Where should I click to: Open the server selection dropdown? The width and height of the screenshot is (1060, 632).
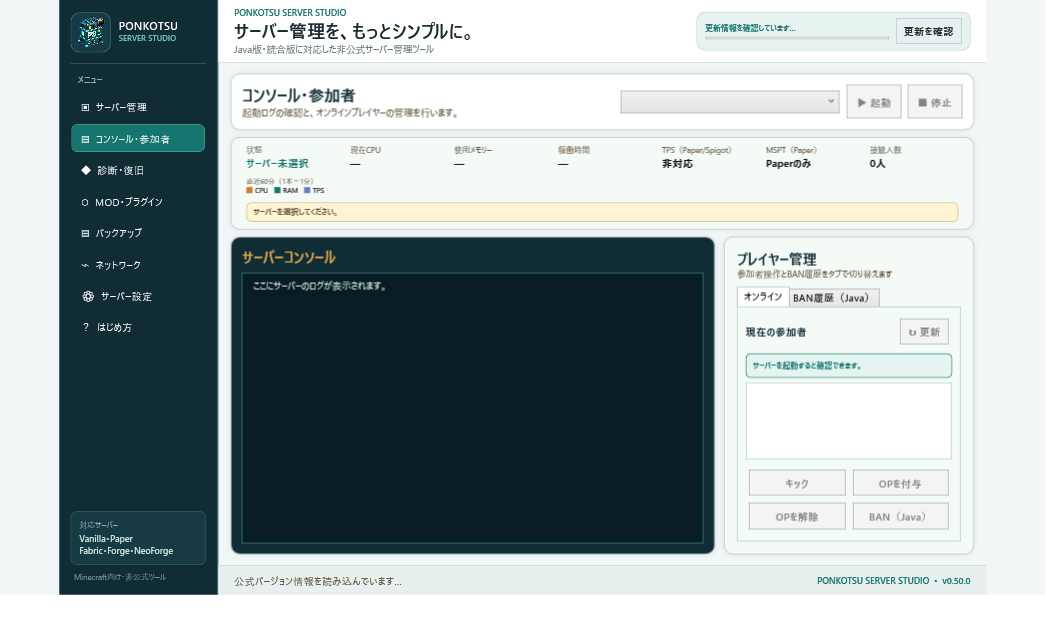tap(730, 102)
